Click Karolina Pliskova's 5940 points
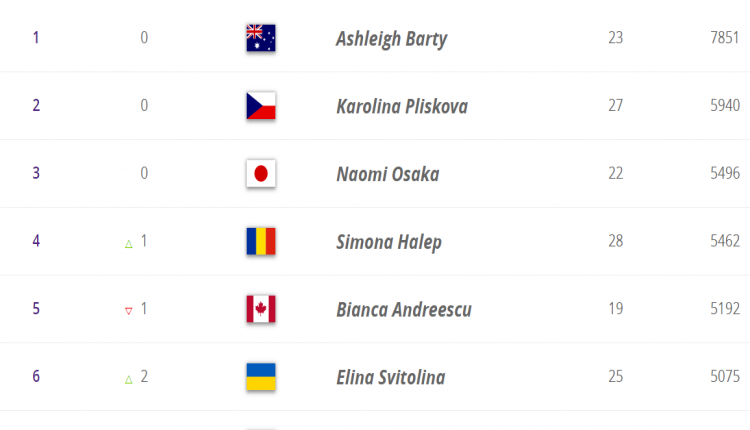Viewport: 750px width, 430px height. coord(725,105)
